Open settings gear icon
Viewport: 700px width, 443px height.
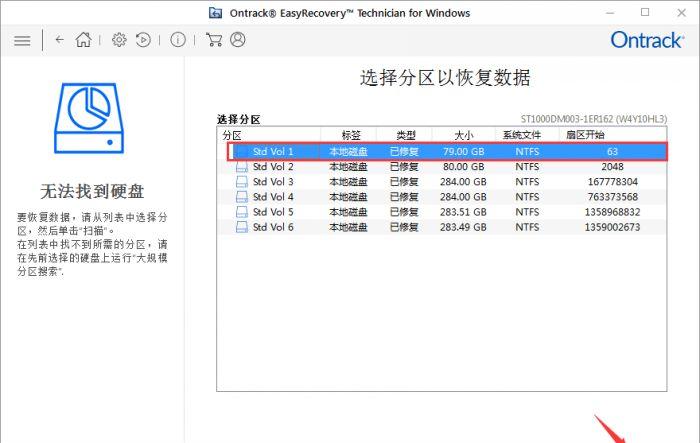[119, 40]
